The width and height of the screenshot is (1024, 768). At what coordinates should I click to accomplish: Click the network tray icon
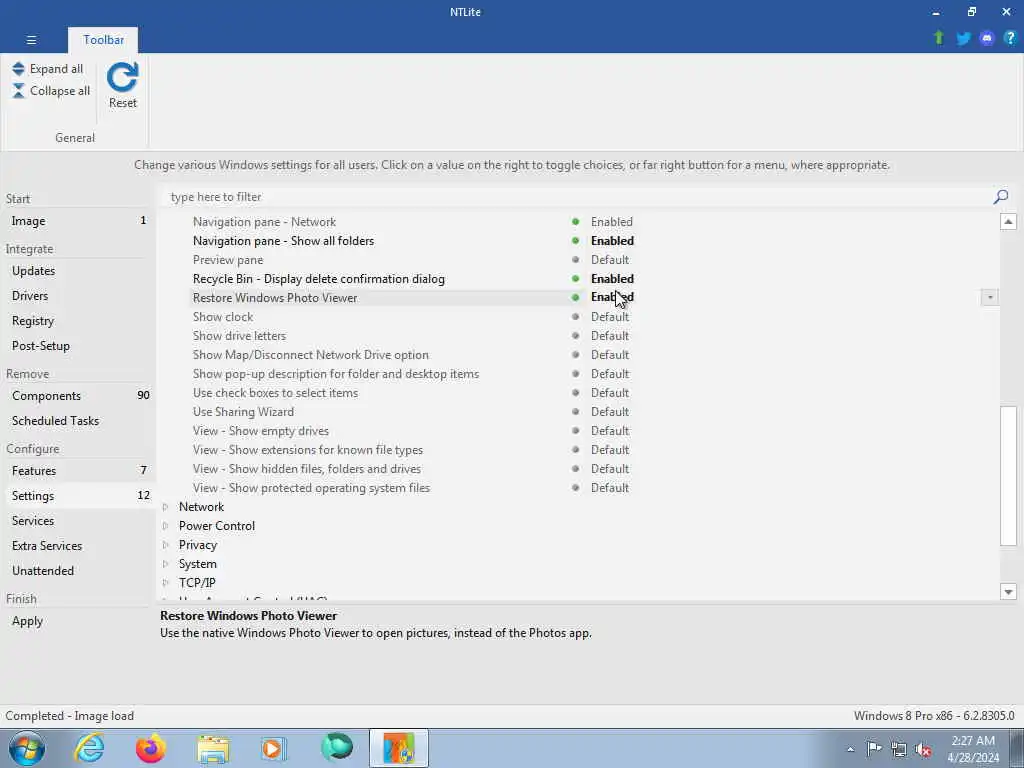pyautogui.click(x=899, y=749)
